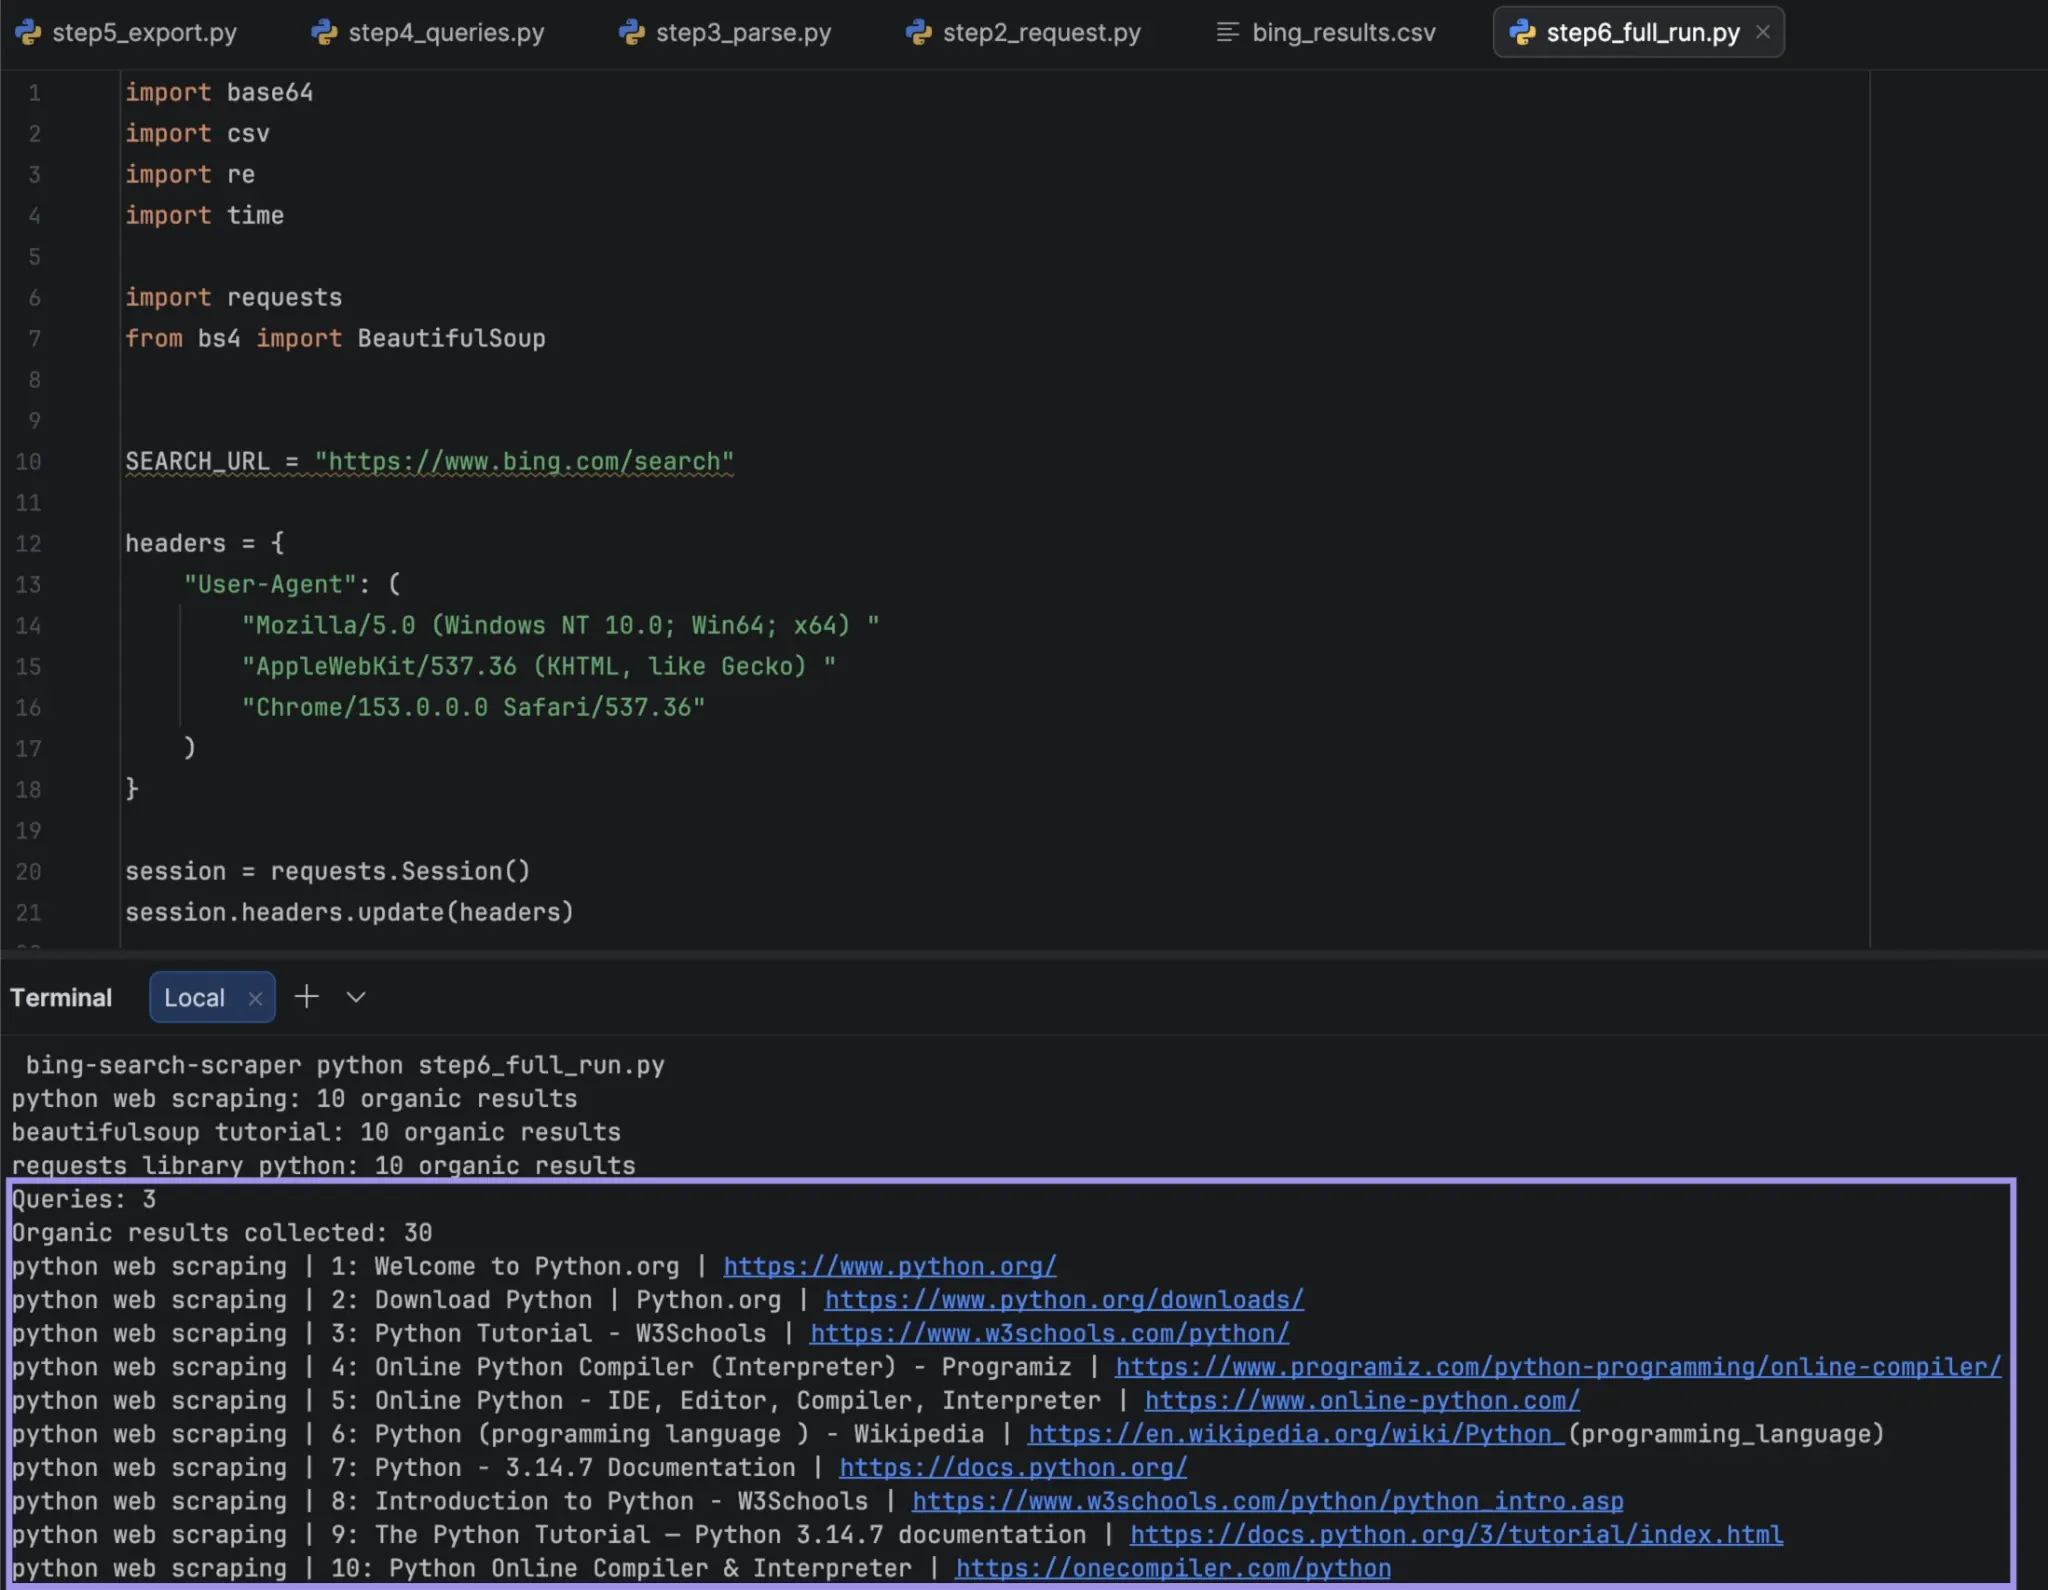Image resolution: width=2048 pixels, height=1590 pixels.
Task: Click the Mozilla/5.0 user agent string line
Action: click(x=560, y=625)
